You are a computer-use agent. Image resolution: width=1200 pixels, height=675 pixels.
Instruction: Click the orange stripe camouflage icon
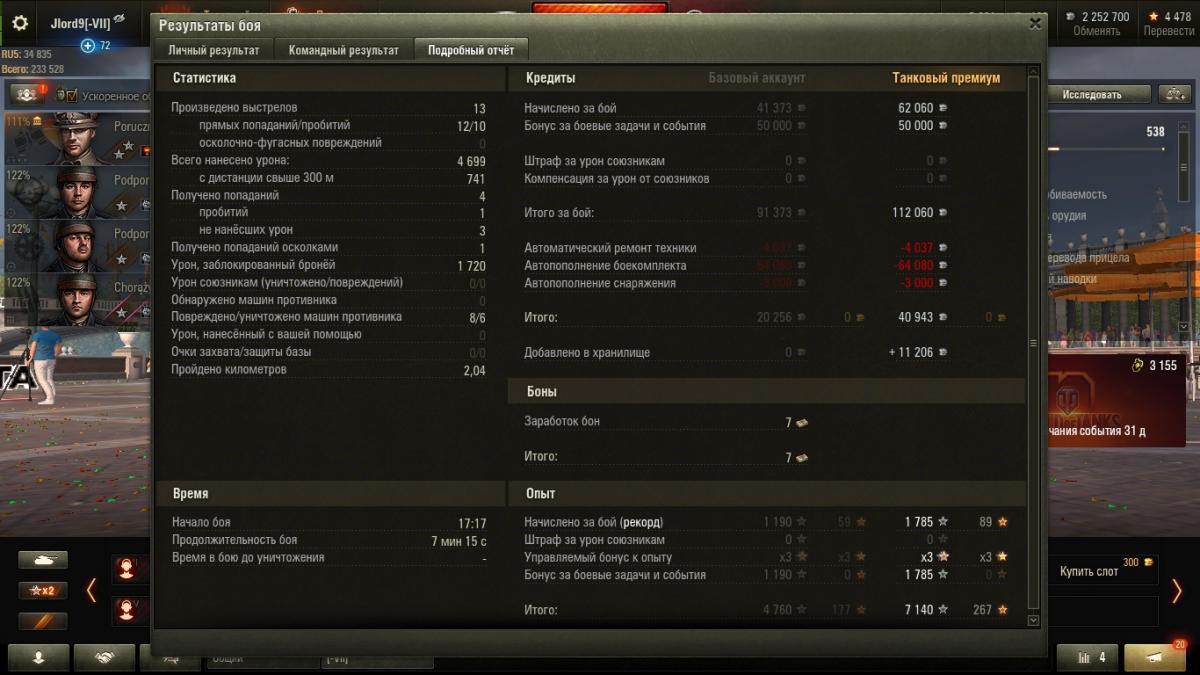coord(43,621)
